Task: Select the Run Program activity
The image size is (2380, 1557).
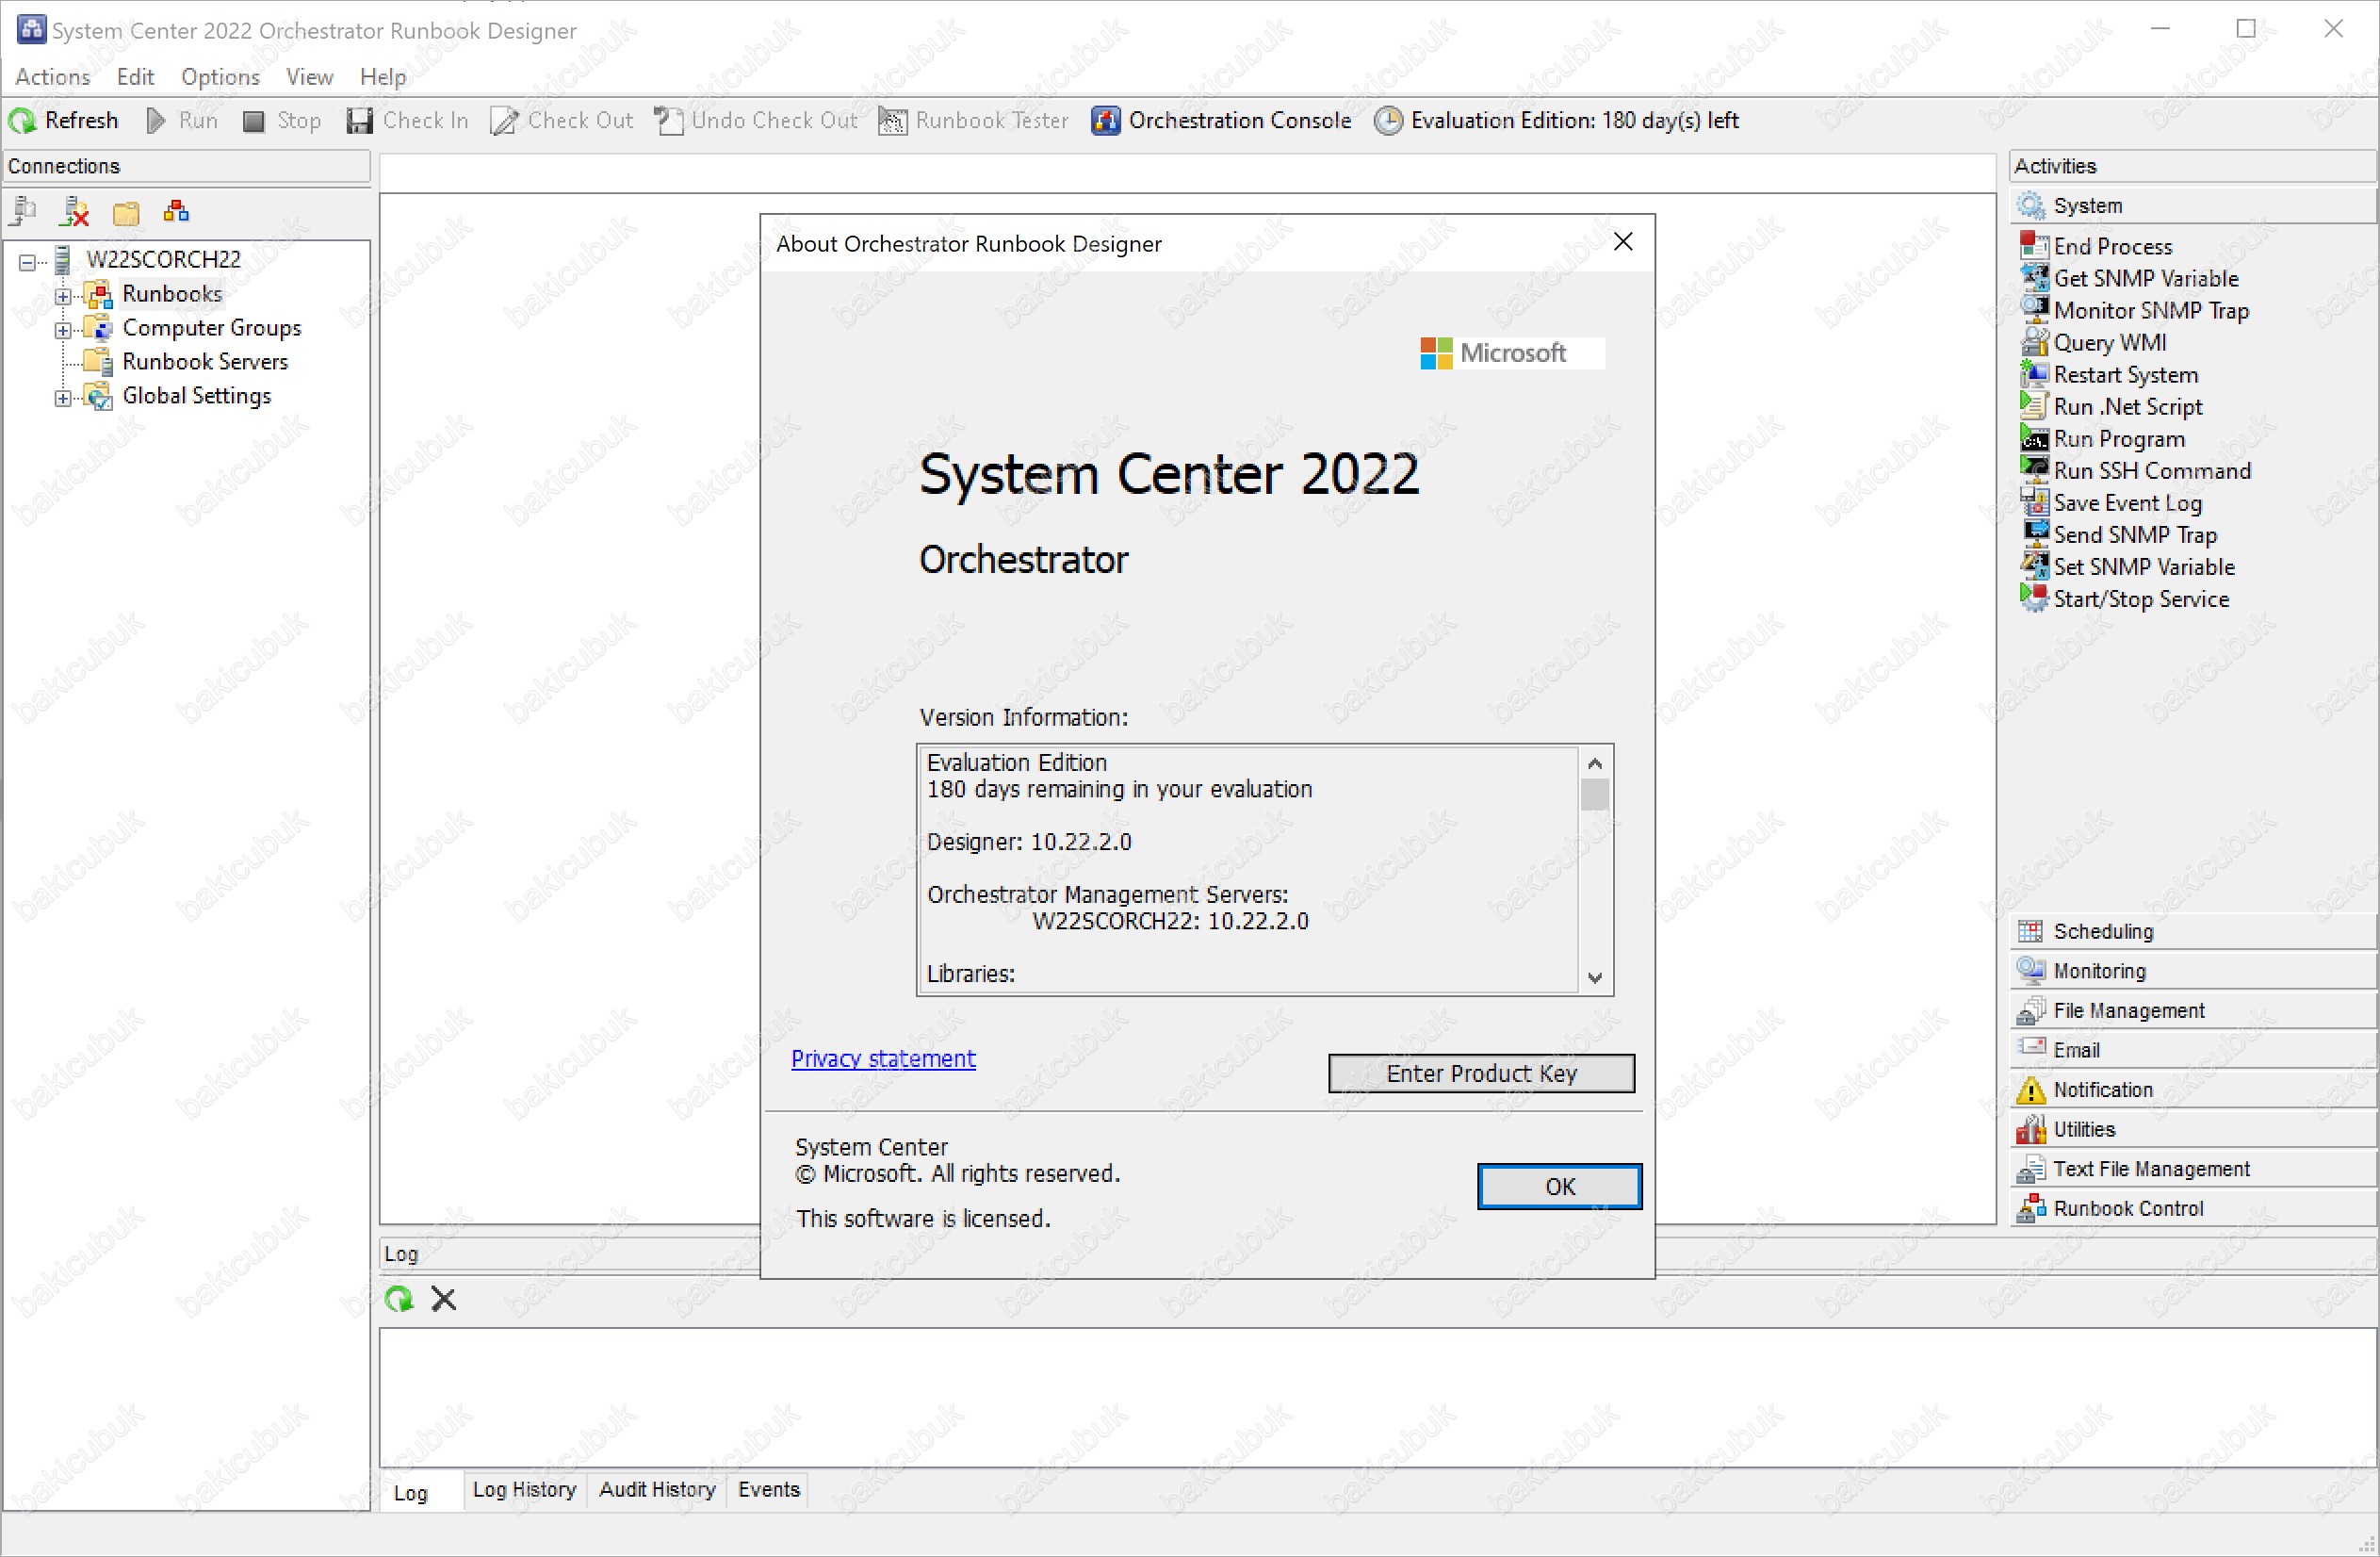Action: 2103,438
